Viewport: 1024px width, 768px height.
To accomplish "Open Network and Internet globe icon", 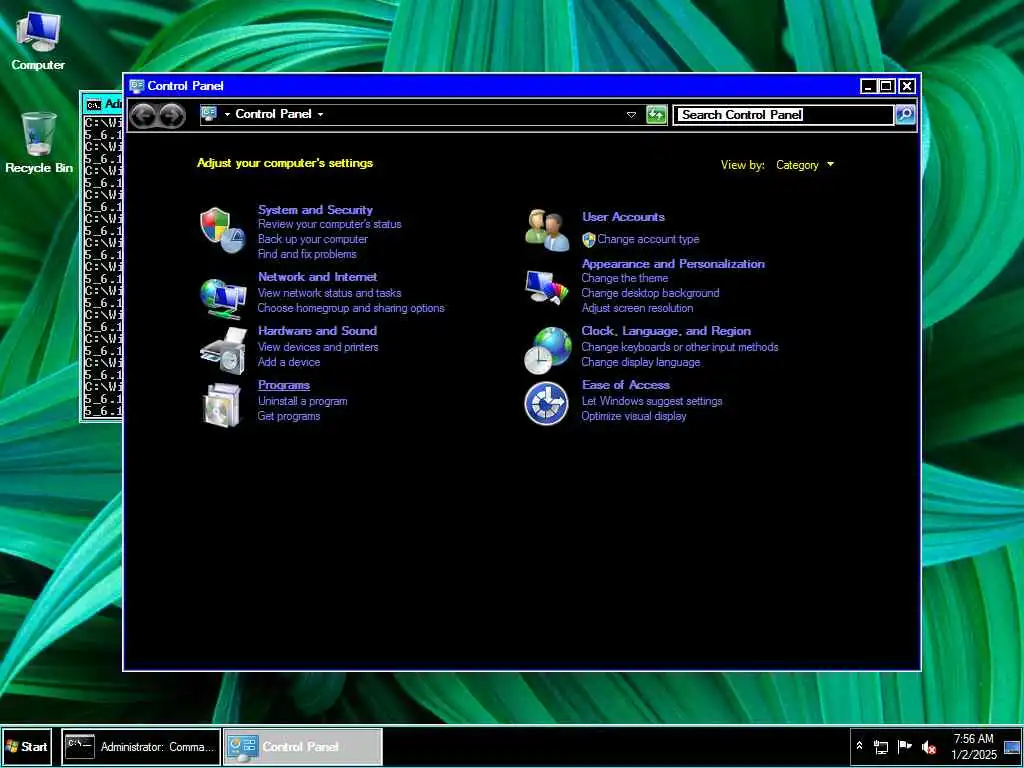I will click(223, 298).
